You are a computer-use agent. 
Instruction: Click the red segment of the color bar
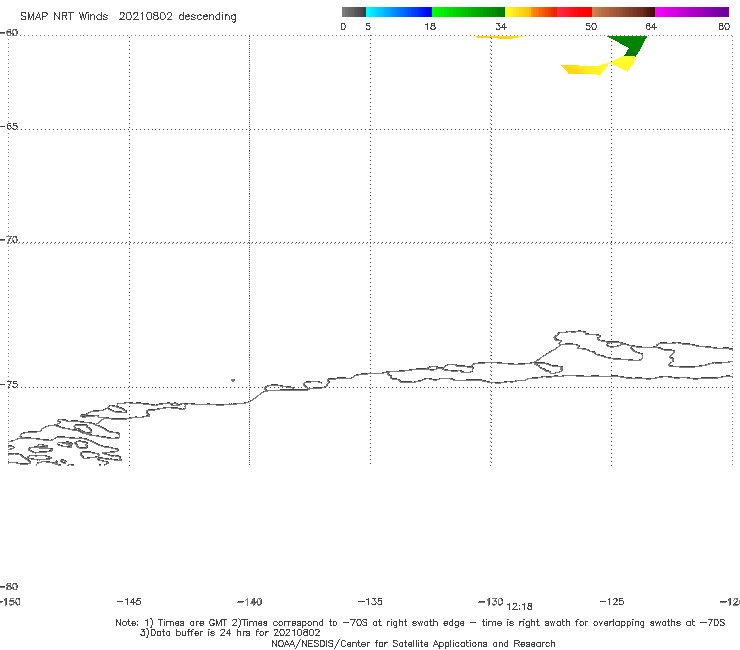click(574, 12)
